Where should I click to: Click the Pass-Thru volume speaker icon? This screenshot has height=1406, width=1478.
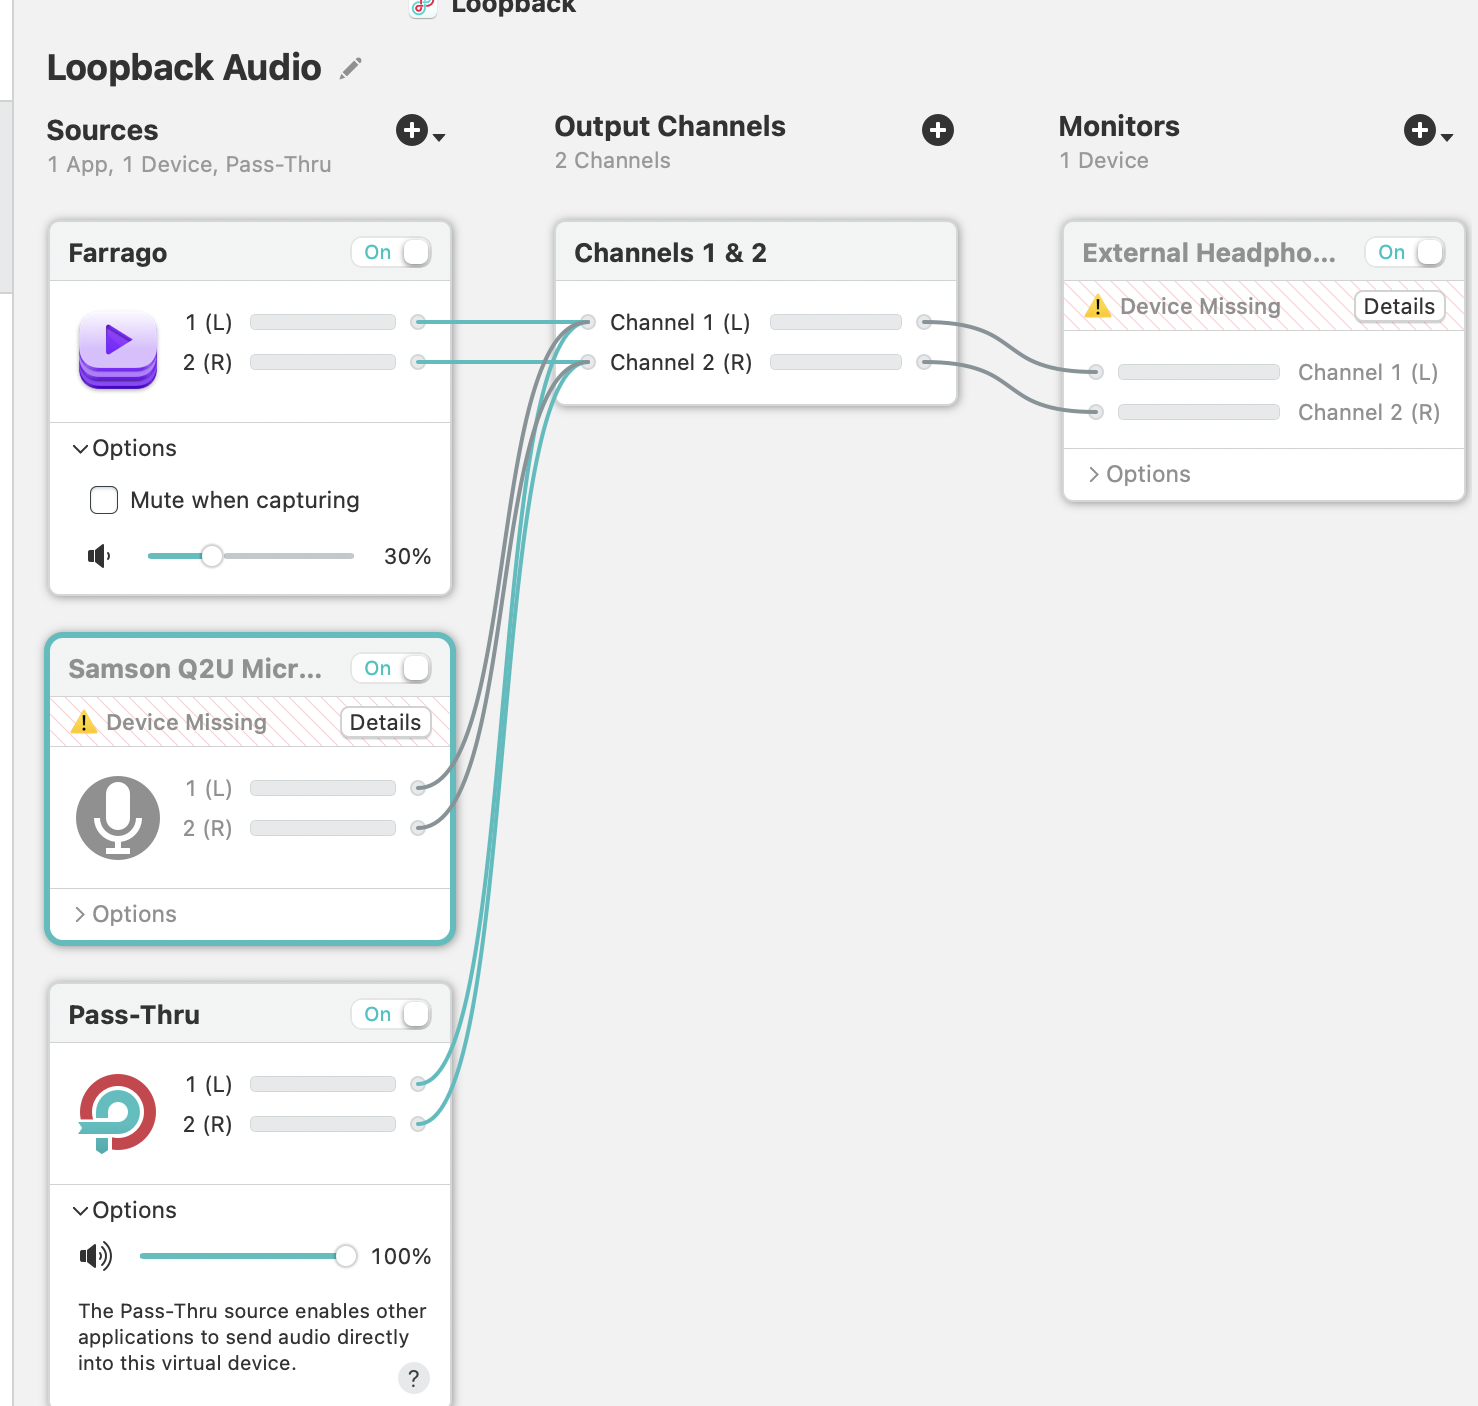coord(96,1256)
